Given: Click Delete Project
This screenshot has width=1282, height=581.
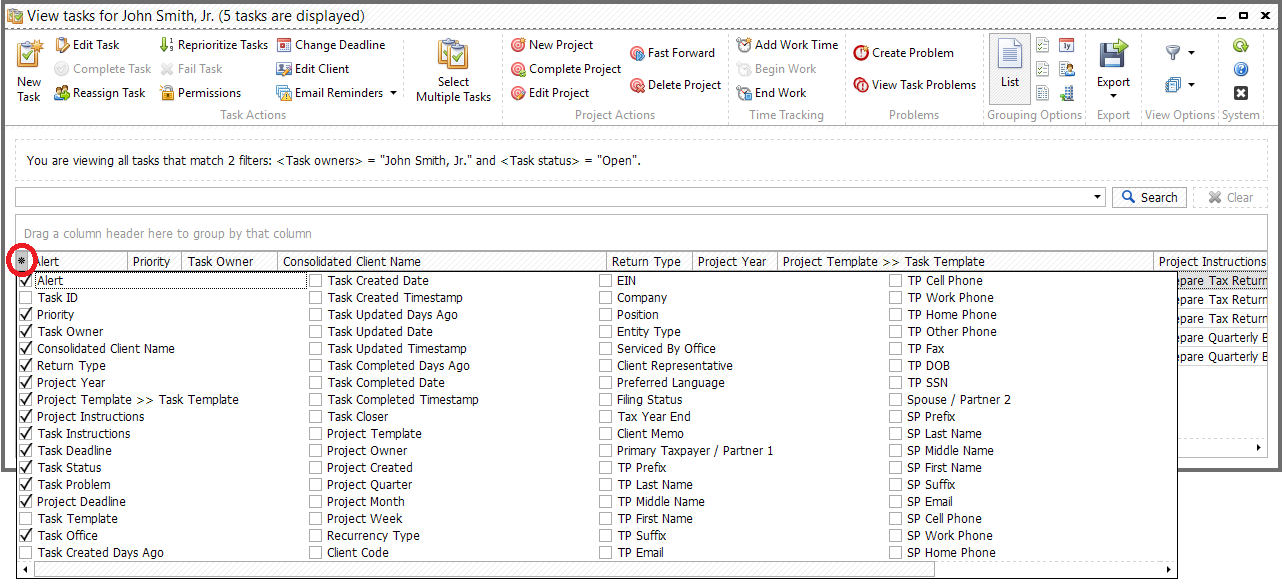Looking at the screenshot, I should pos(675,85).
